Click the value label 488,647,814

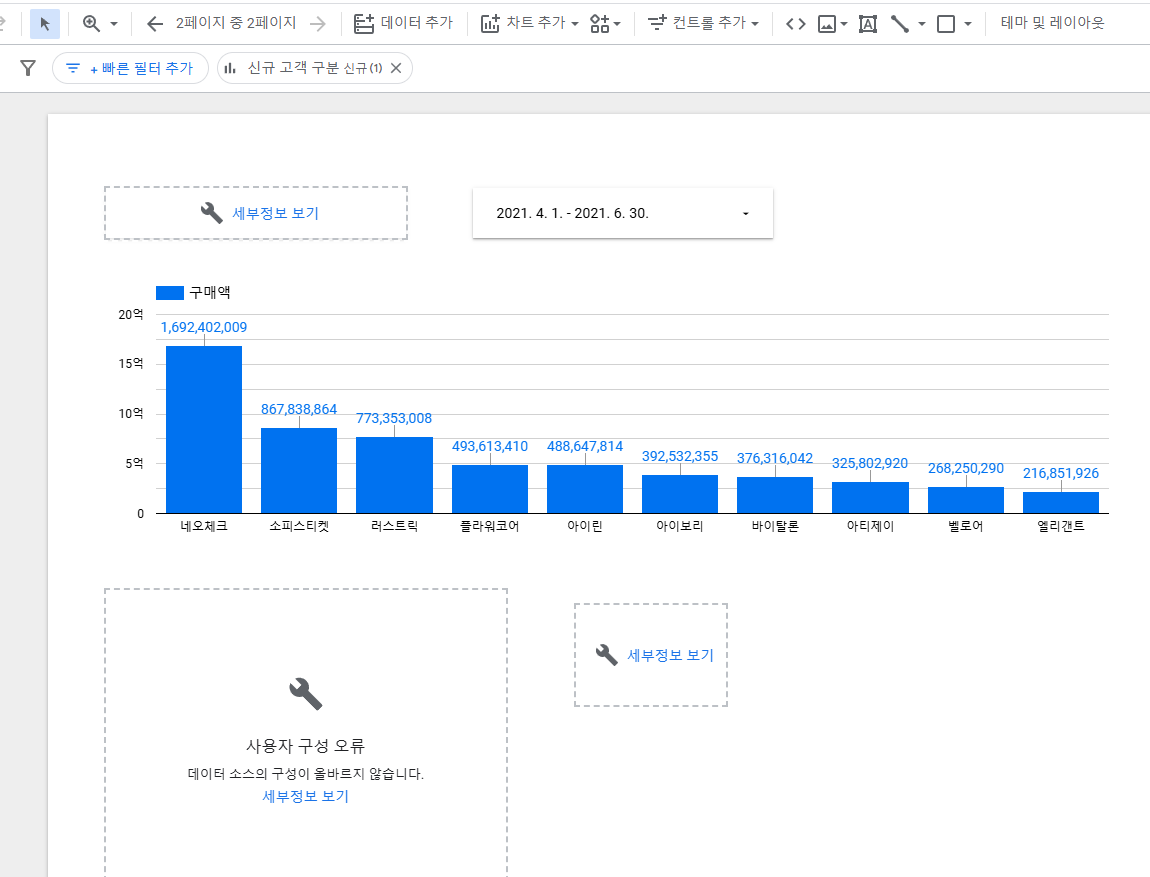tap(585, 446)
